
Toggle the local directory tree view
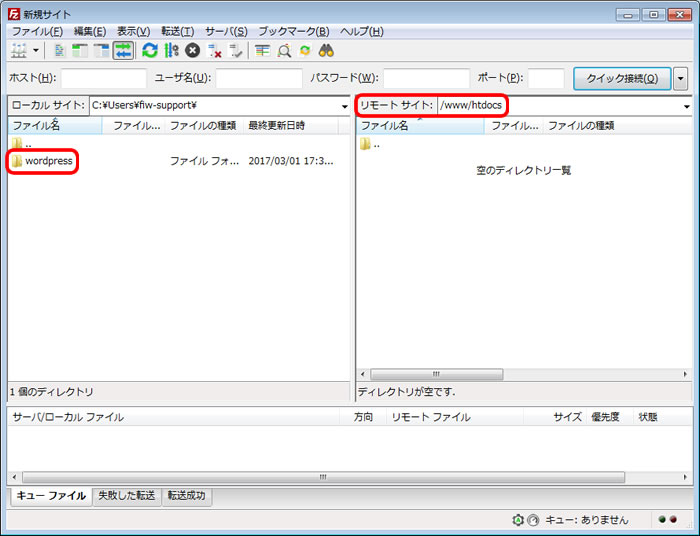click(x=80, y=50)
